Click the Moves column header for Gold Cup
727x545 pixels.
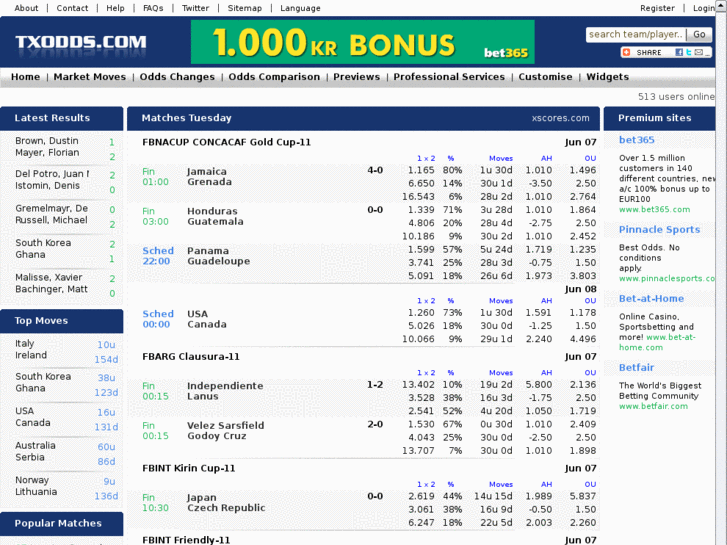tap(501, 158)
